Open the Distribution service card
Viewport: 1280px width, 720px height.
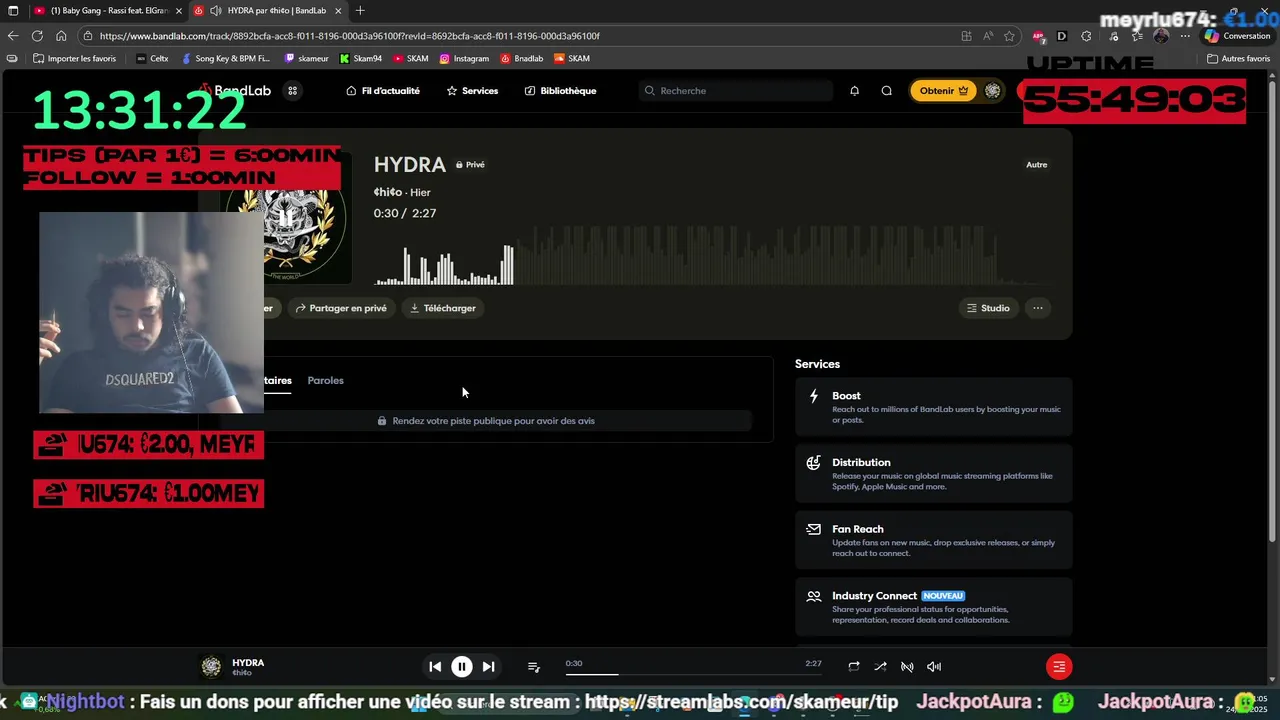[934, 473]
